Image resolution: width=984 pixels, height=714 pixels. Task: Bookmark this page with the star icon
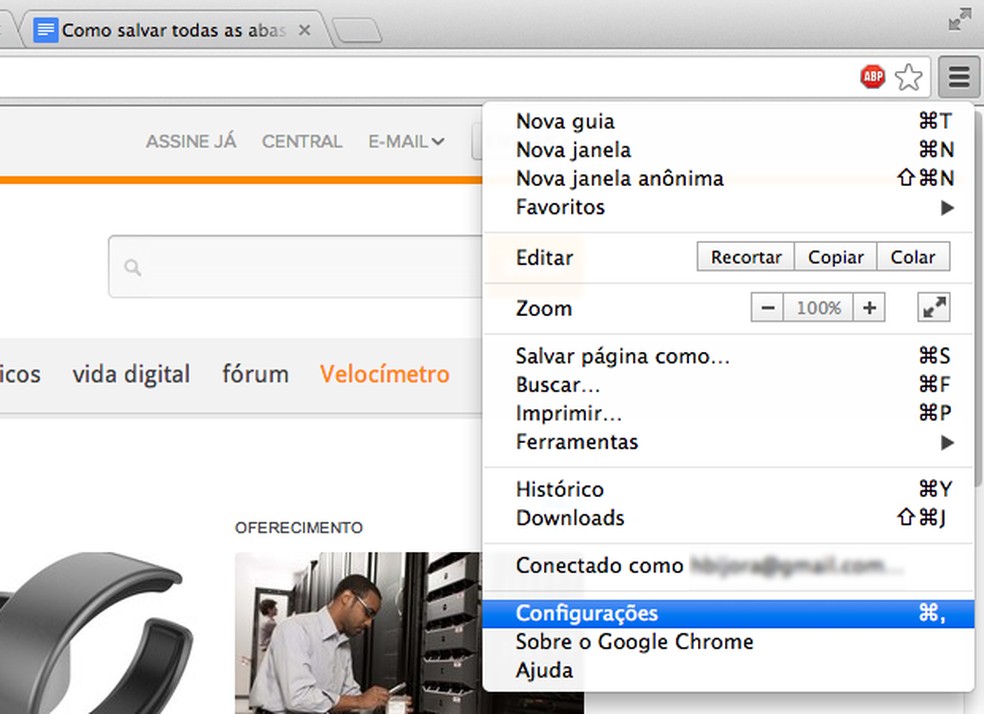coord(908,75)
